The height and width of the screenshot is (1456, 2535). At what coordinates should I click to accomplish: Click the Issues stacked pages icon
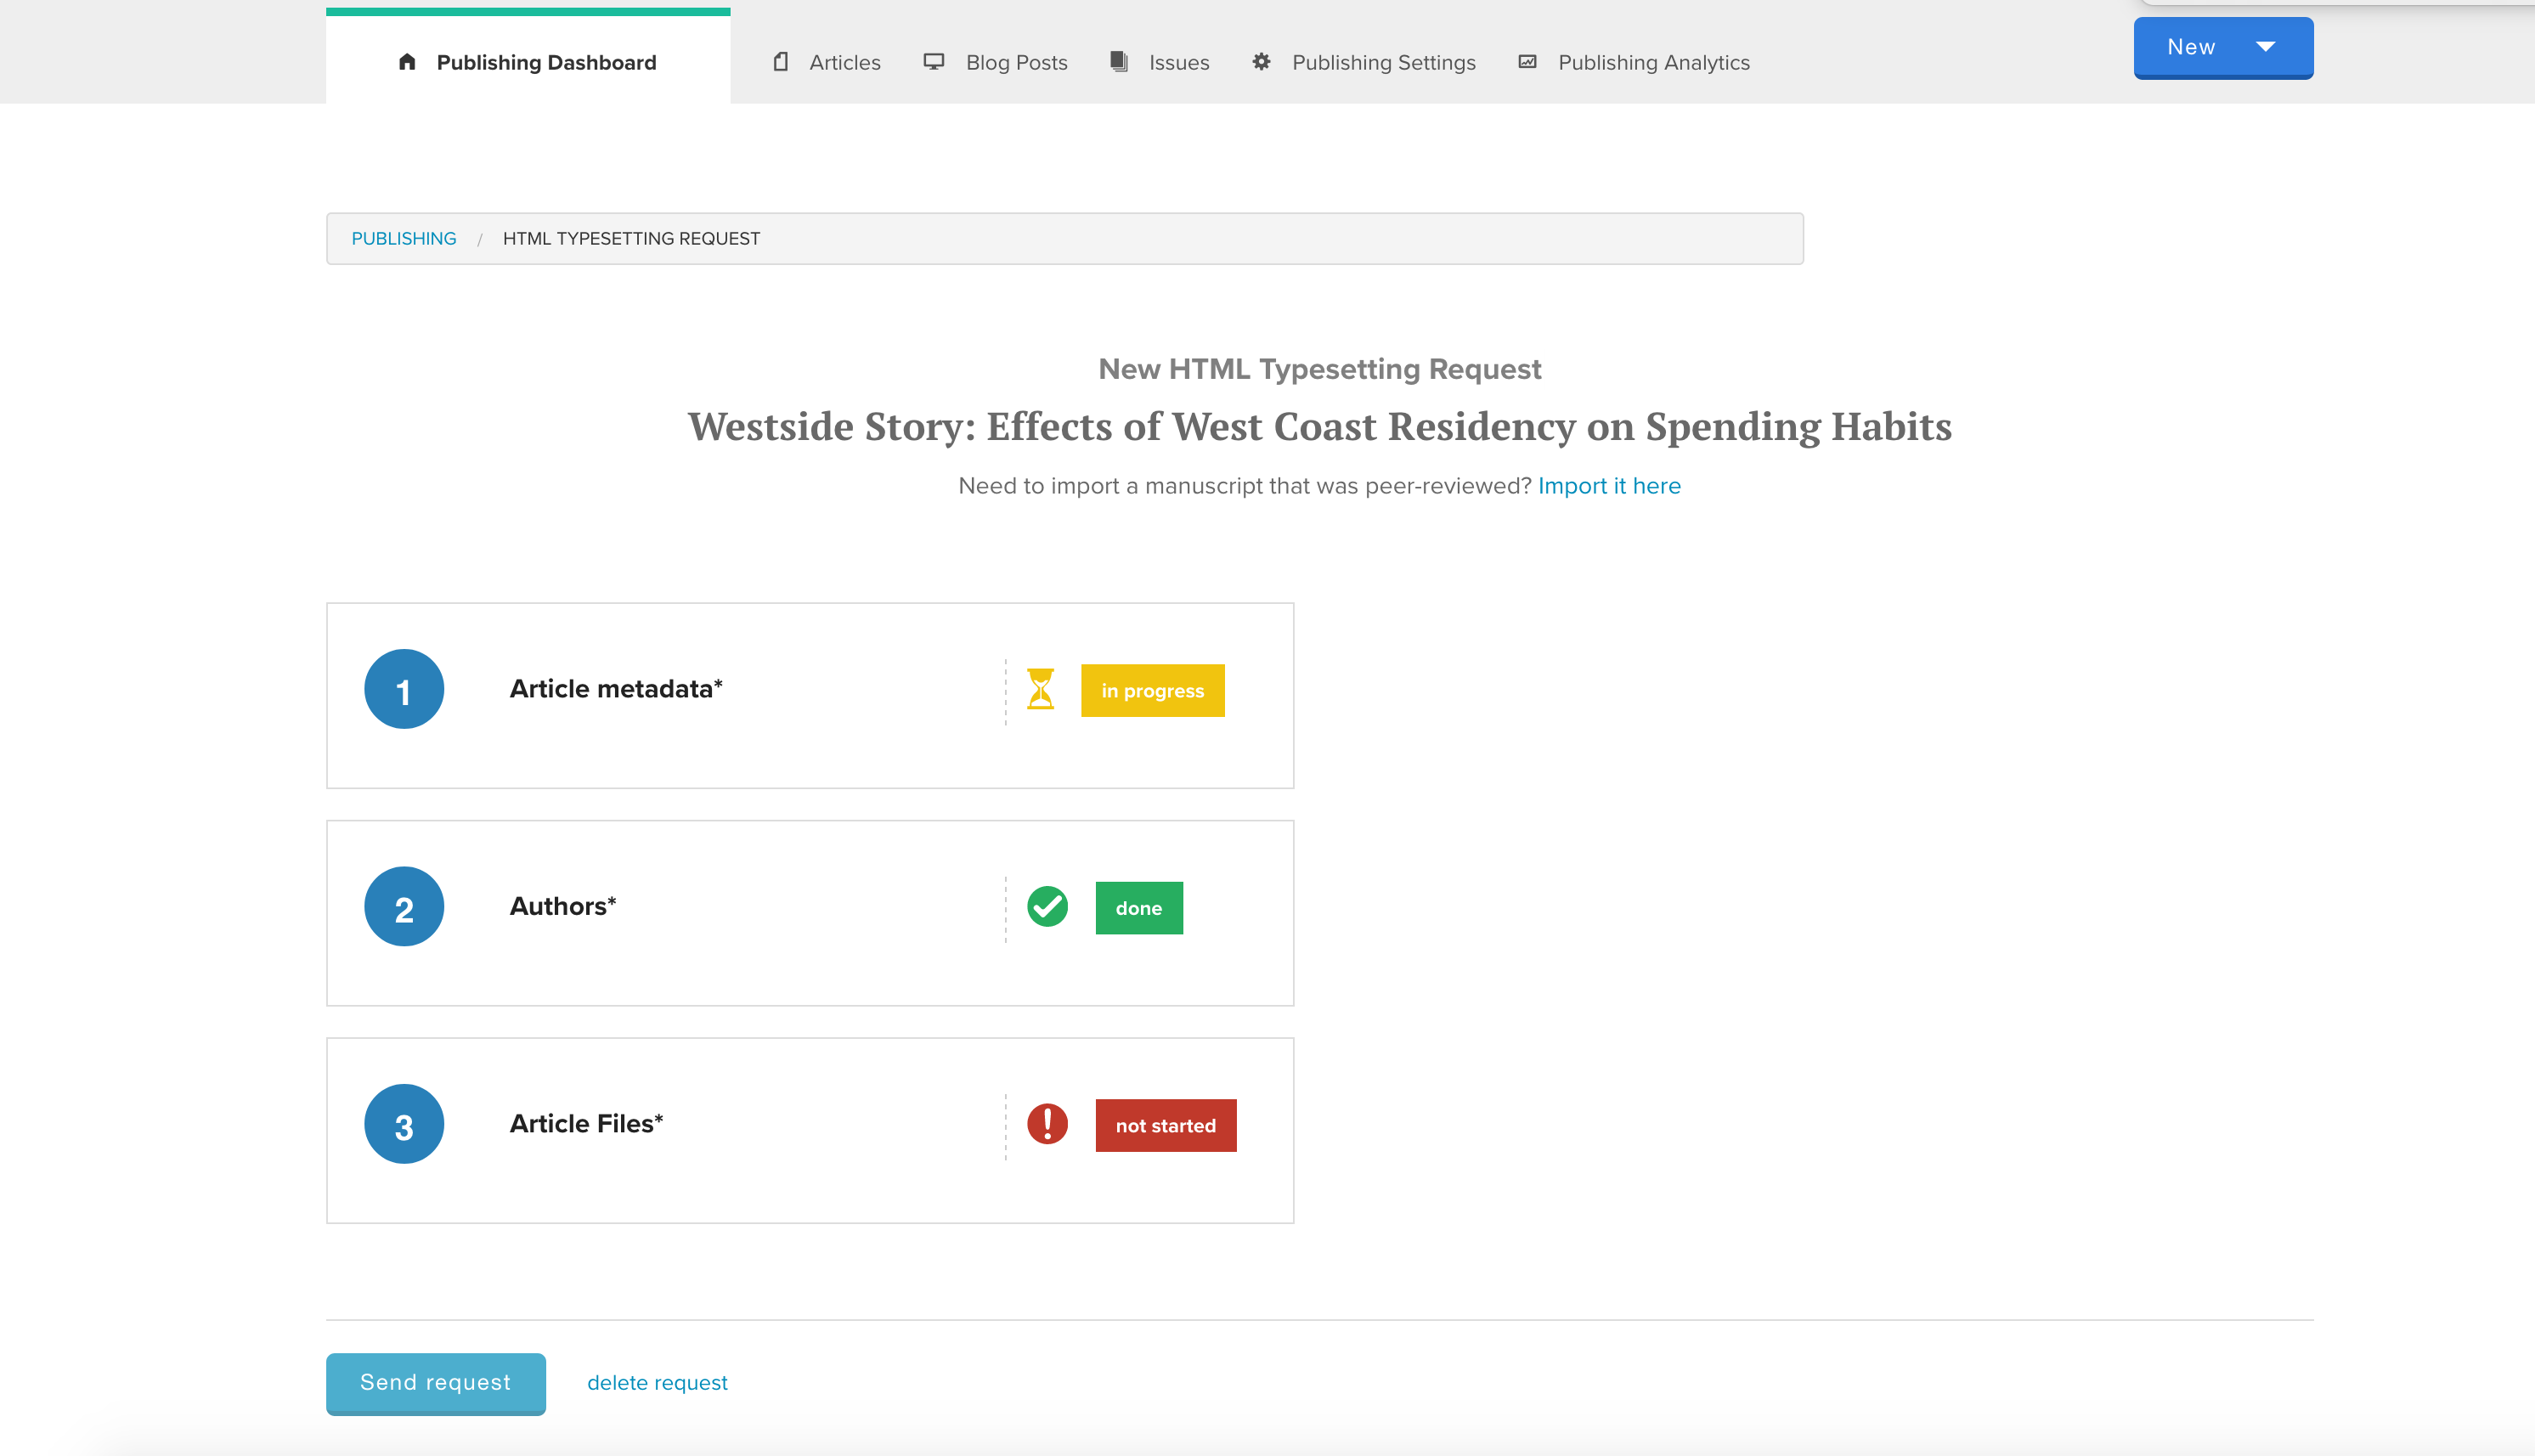[x=1119, y=62]
